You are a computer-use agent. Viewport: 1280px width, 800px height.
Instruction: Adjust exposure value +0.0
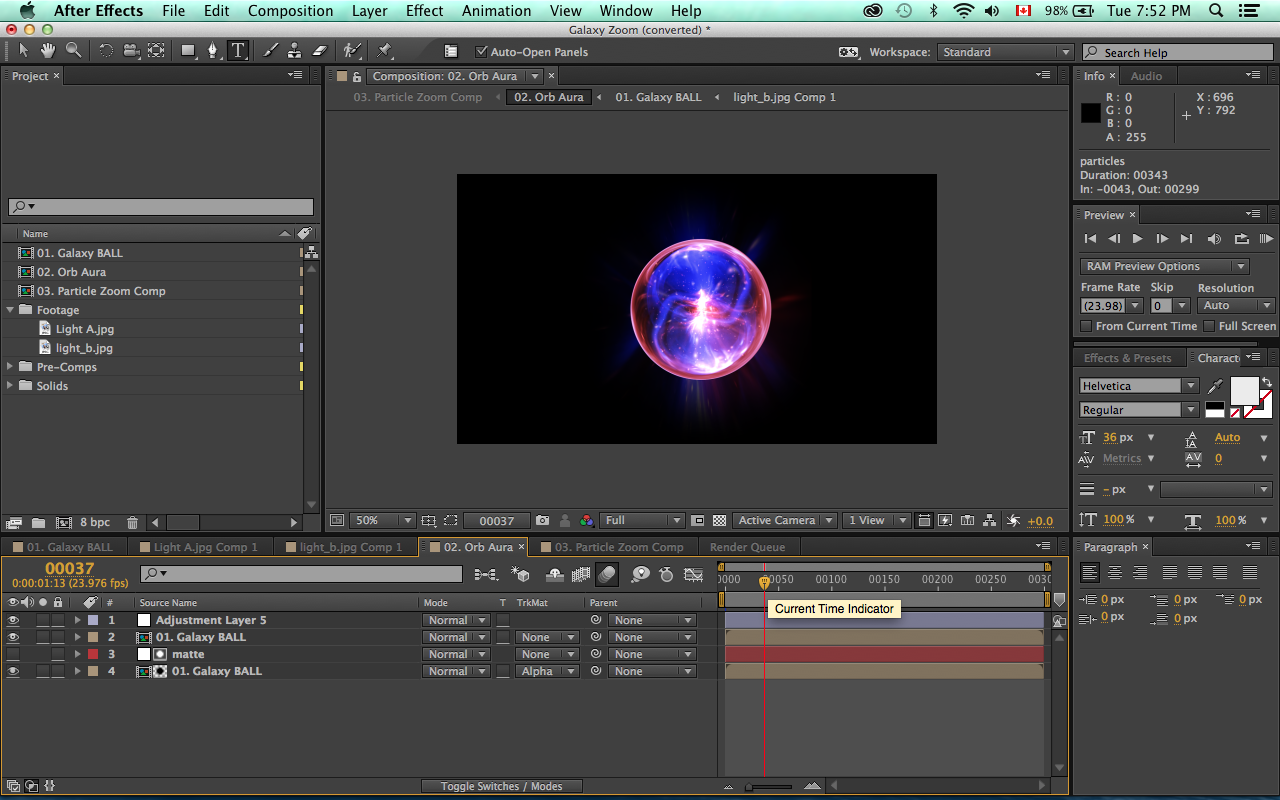coord(1040,521)
